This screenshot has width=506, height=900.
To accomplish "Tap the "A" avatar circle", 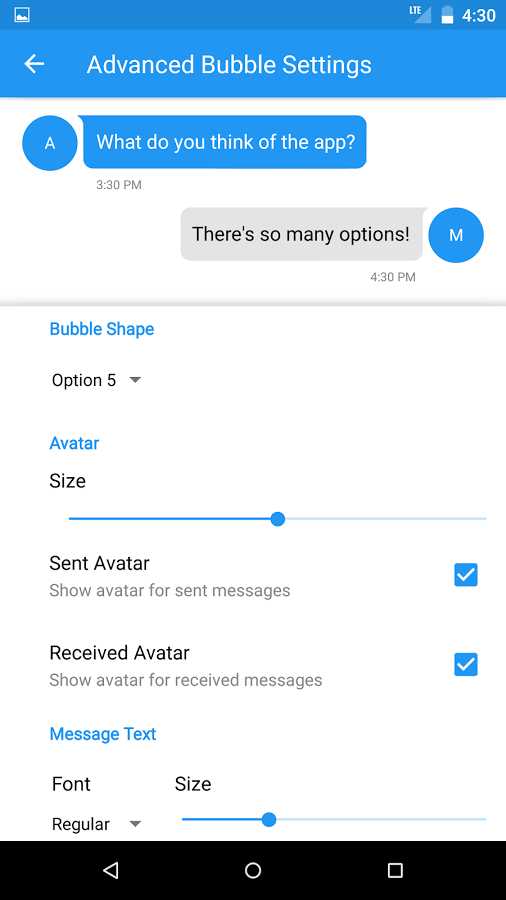I will point(50,143).
